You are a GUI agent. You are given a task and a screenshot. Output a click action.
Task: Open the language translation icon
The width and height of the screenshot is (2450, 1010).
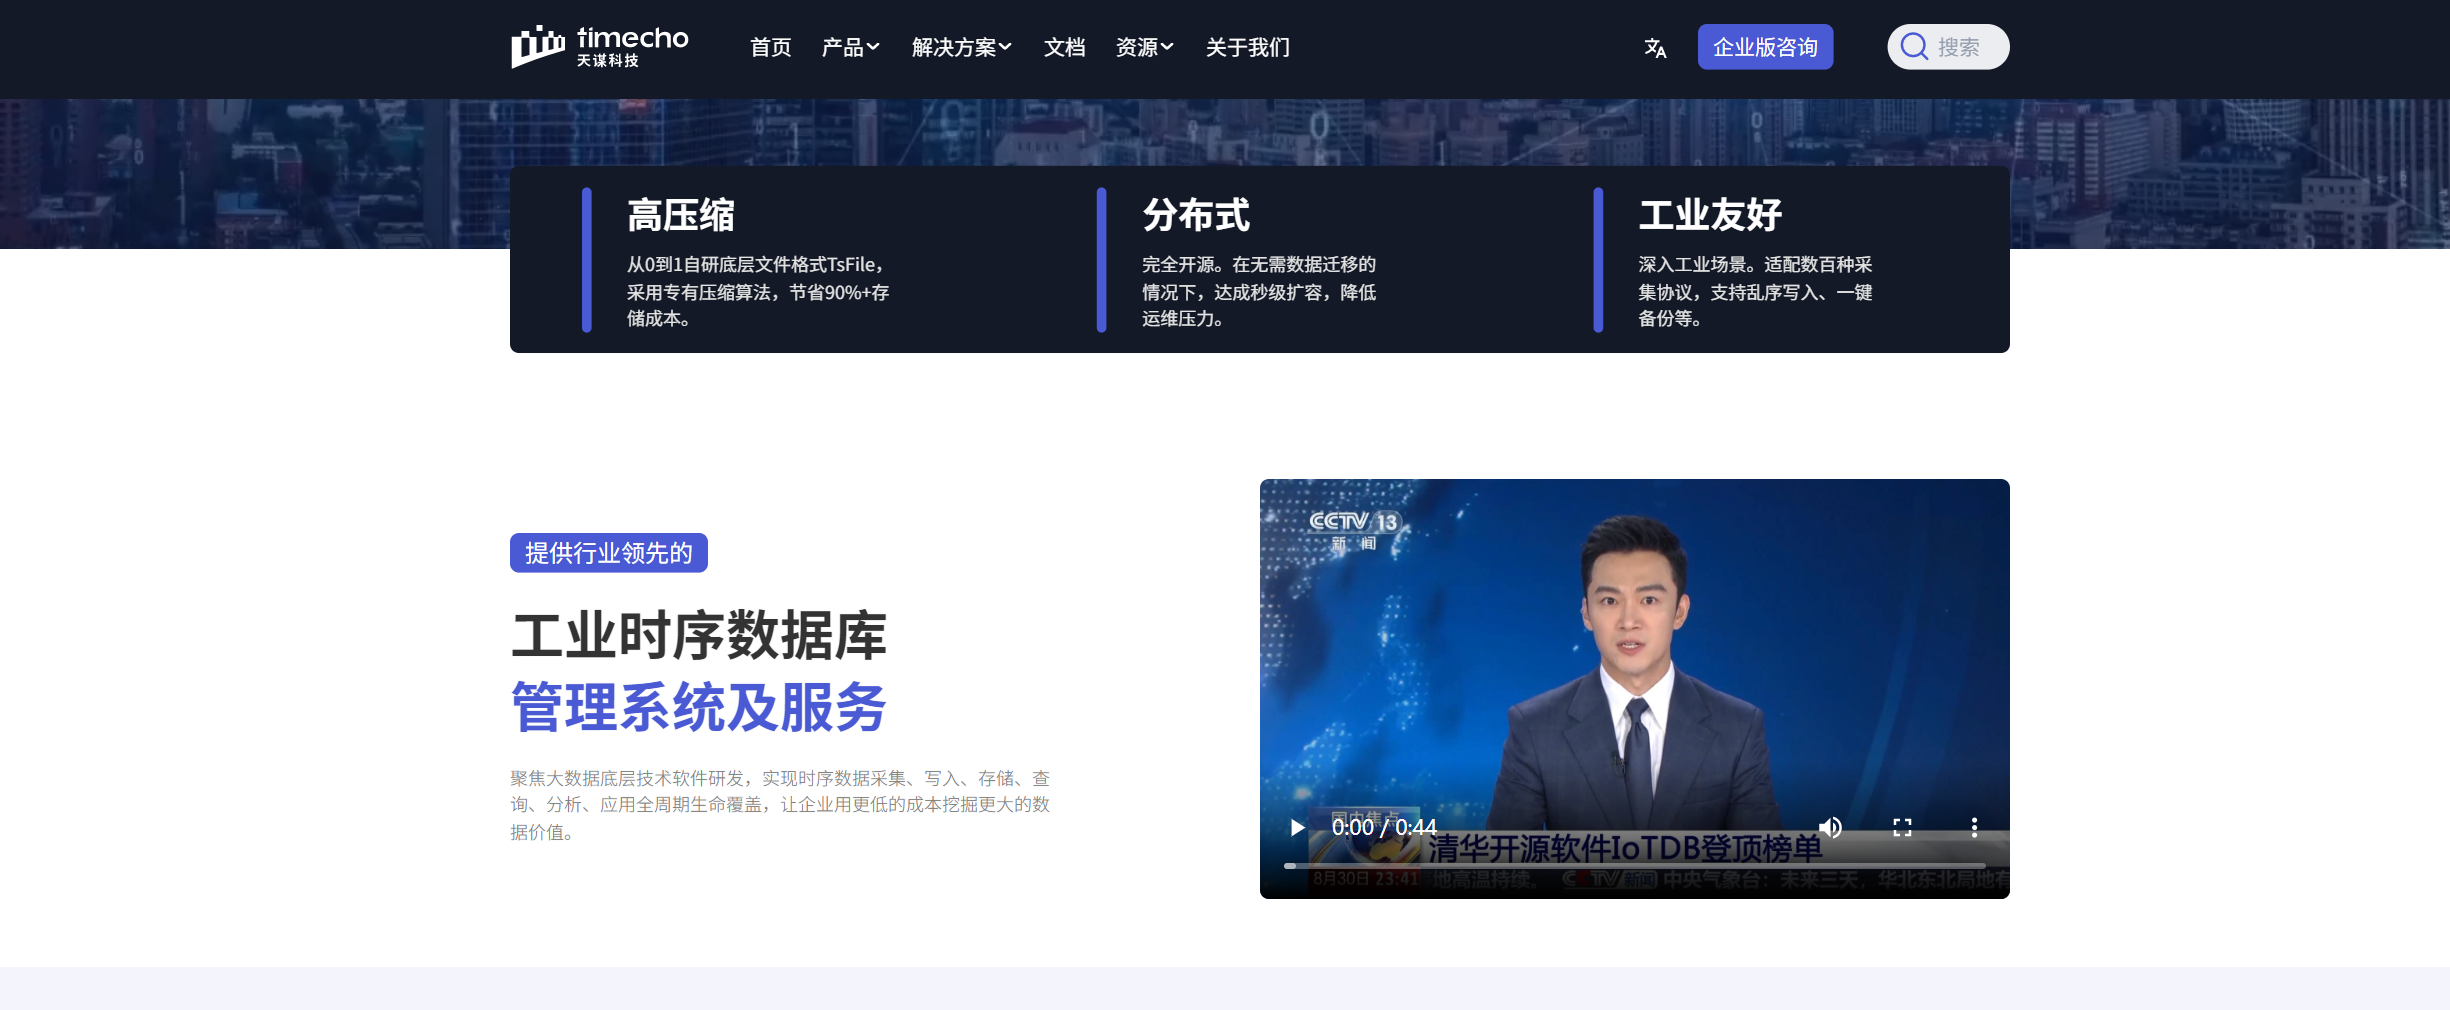click(x=1655, y=47)
